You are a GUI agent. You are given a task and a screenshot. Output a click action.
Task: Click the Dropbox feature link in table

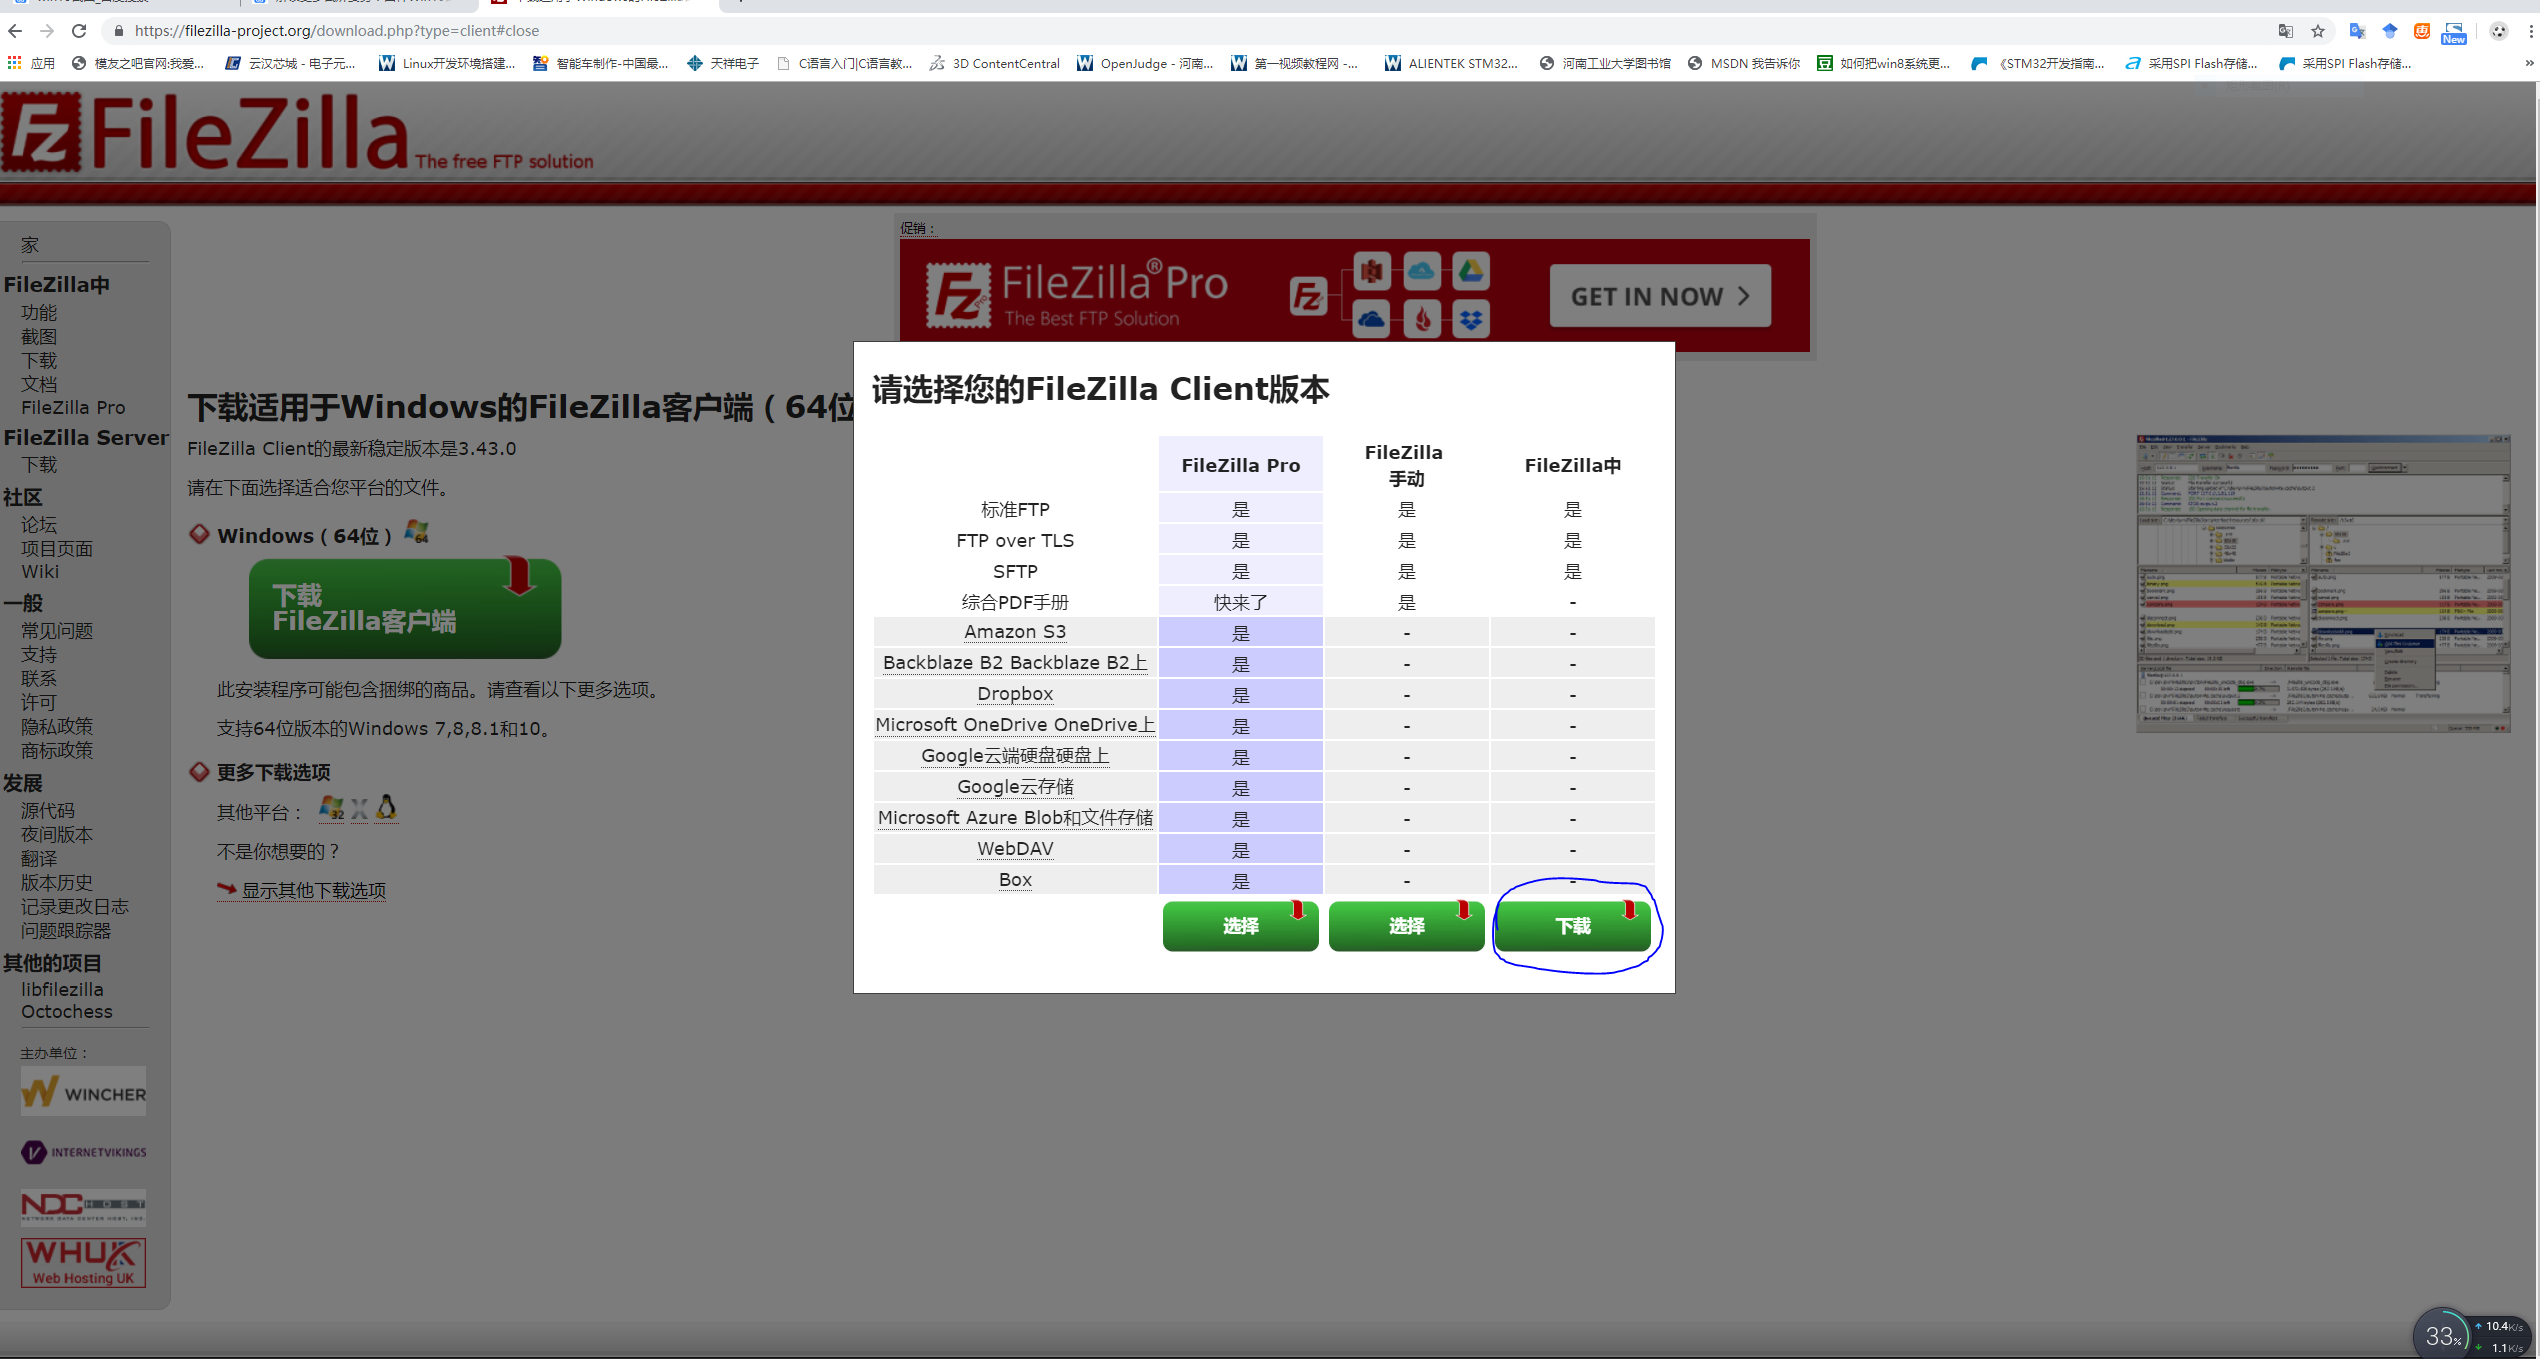coord(1015,694)
